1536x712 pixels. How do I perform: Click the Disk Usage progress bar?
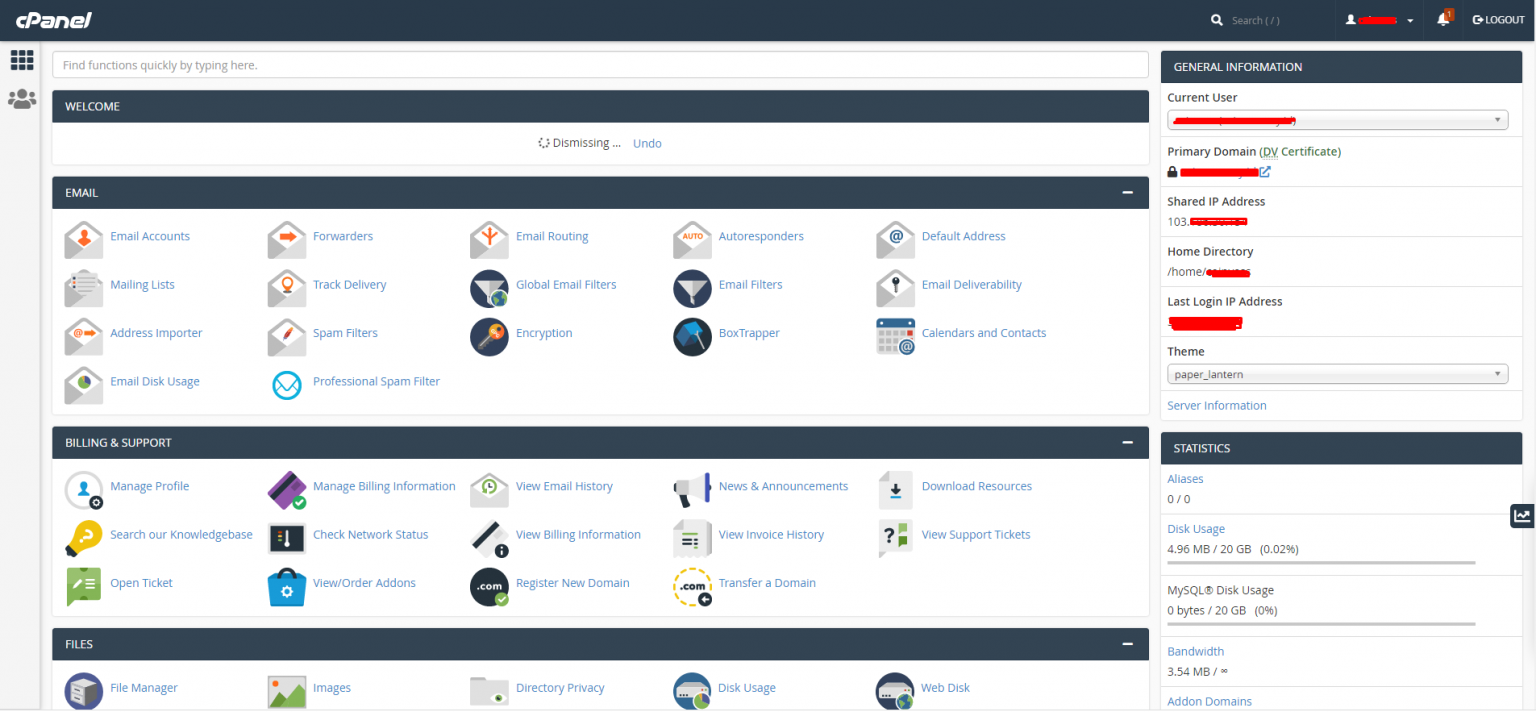1320,563
